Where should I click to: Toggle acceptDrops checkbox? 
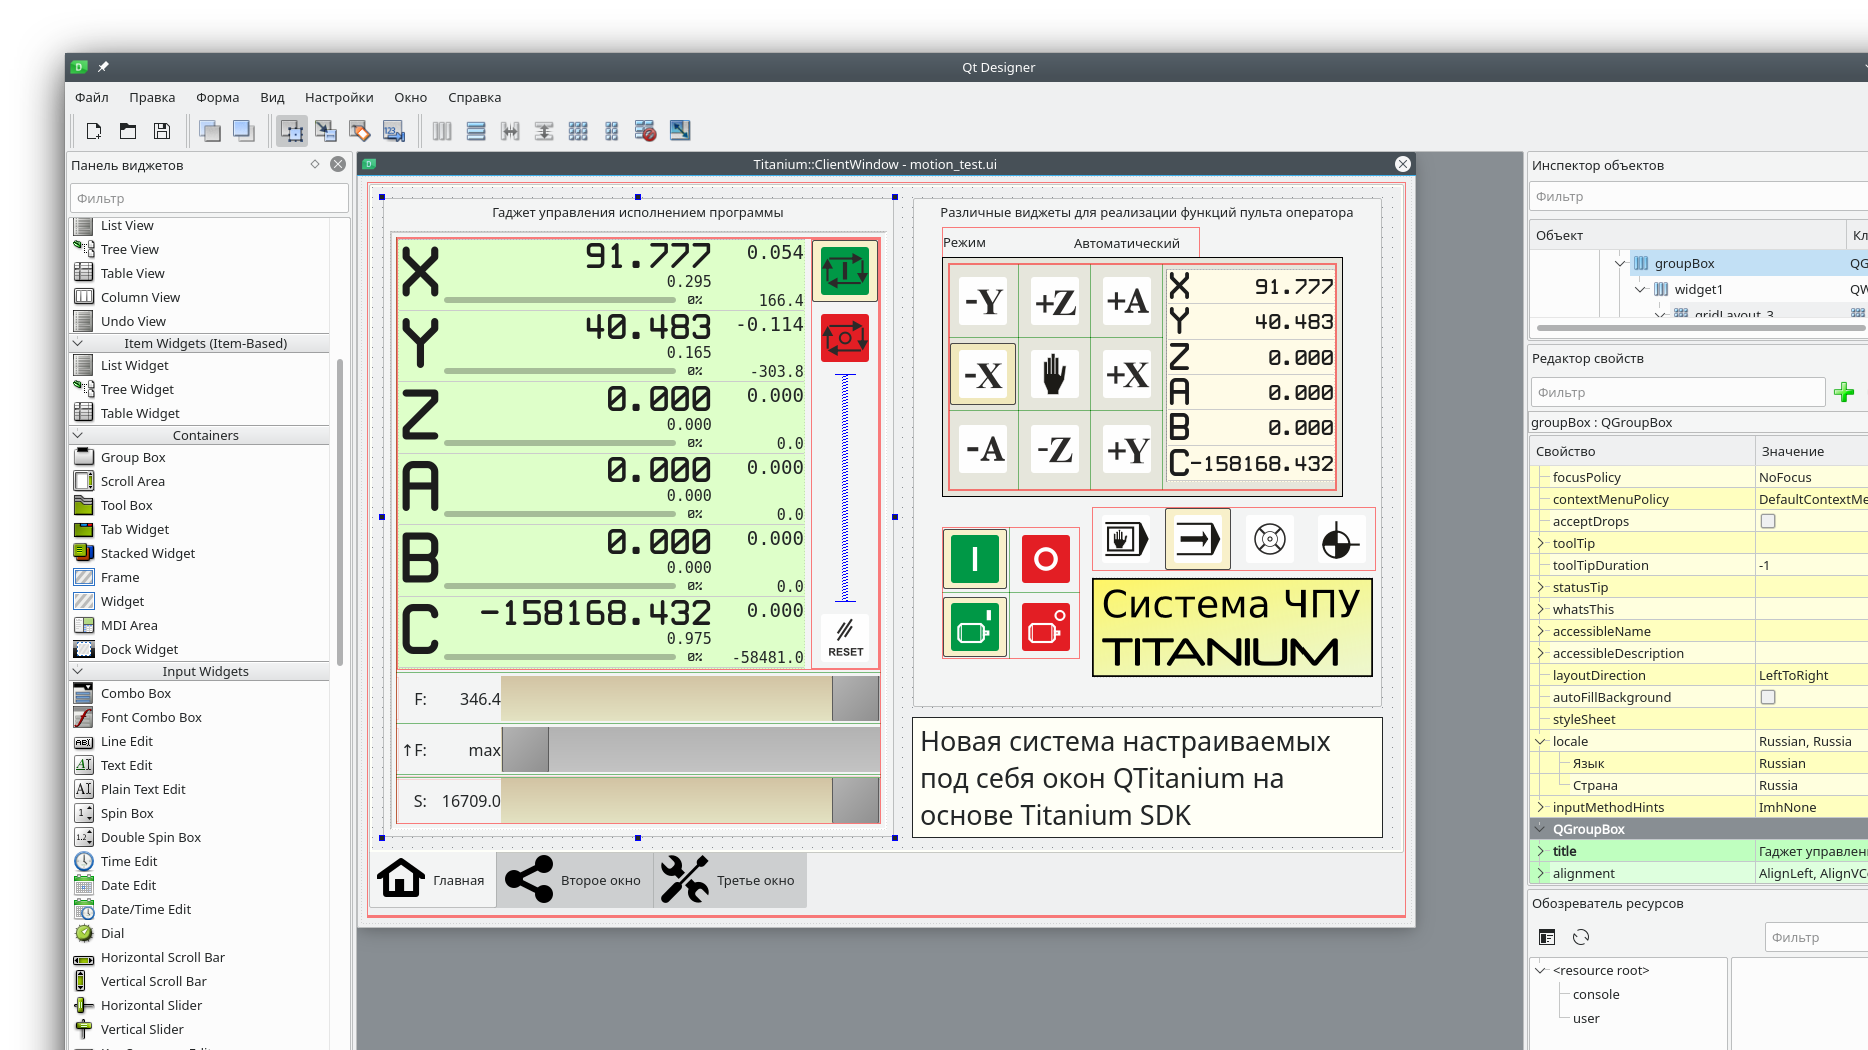click(x=1768, y=521)
